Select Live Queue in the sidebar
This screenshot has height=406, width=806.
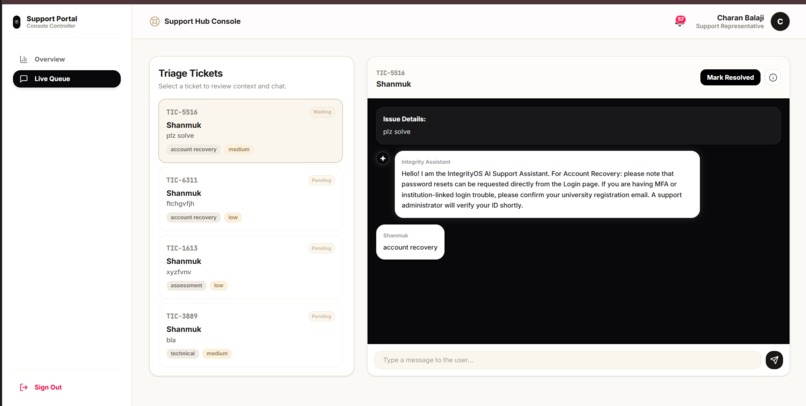point(67,79)
